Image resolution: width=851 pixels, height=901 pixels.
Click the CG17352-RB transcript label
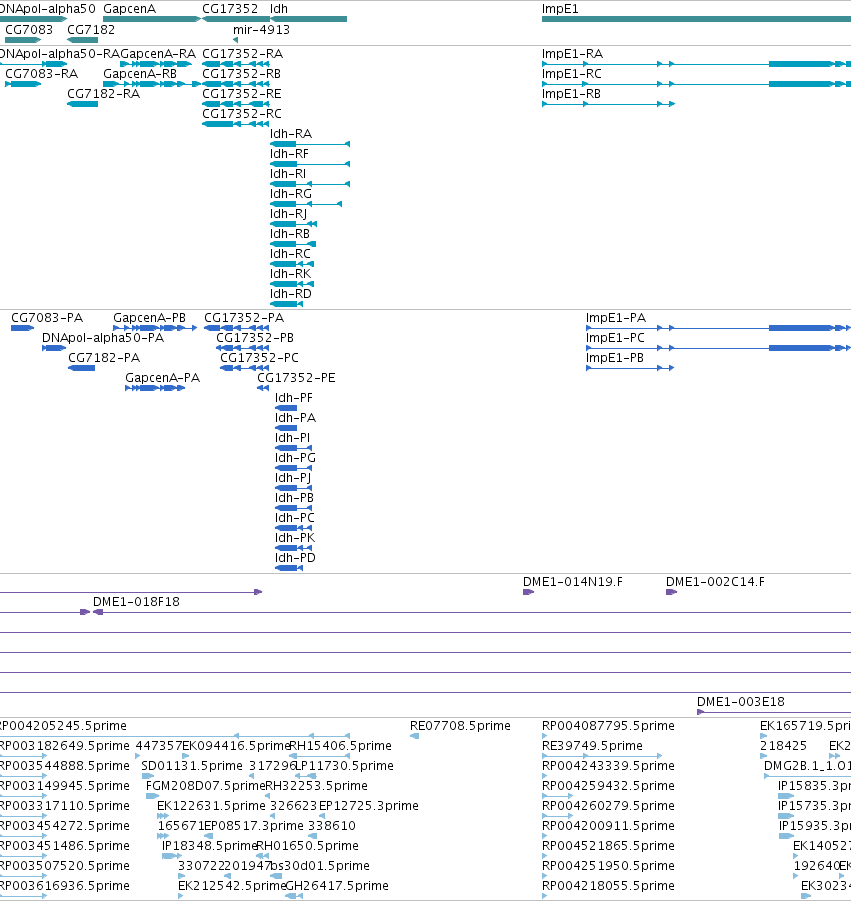click(241, 74)
